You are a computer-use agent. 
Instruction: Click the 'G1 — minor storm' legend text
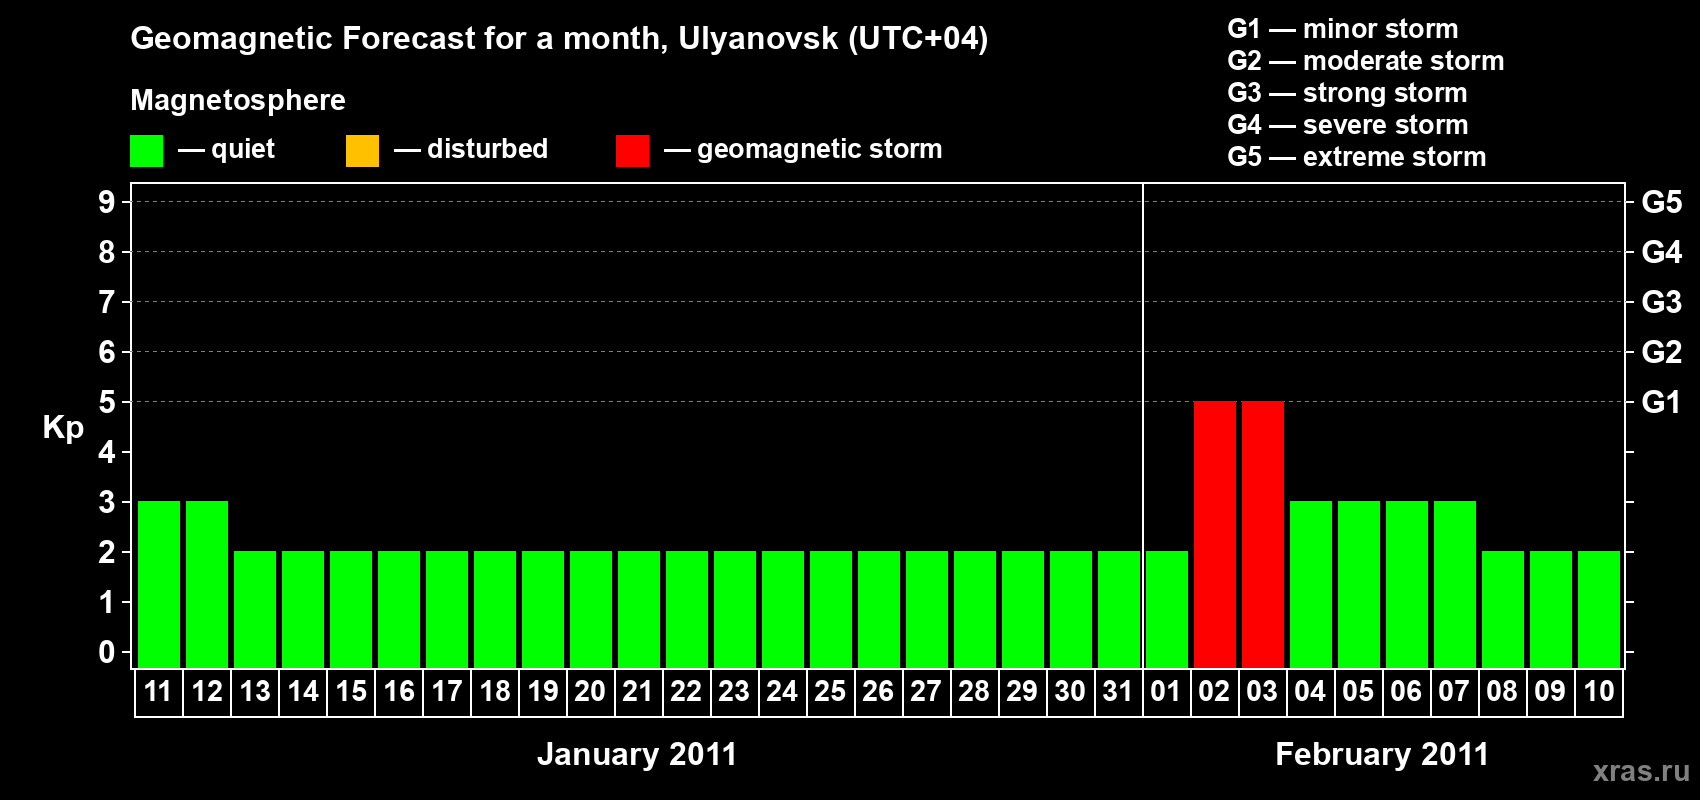(1343, 29)
